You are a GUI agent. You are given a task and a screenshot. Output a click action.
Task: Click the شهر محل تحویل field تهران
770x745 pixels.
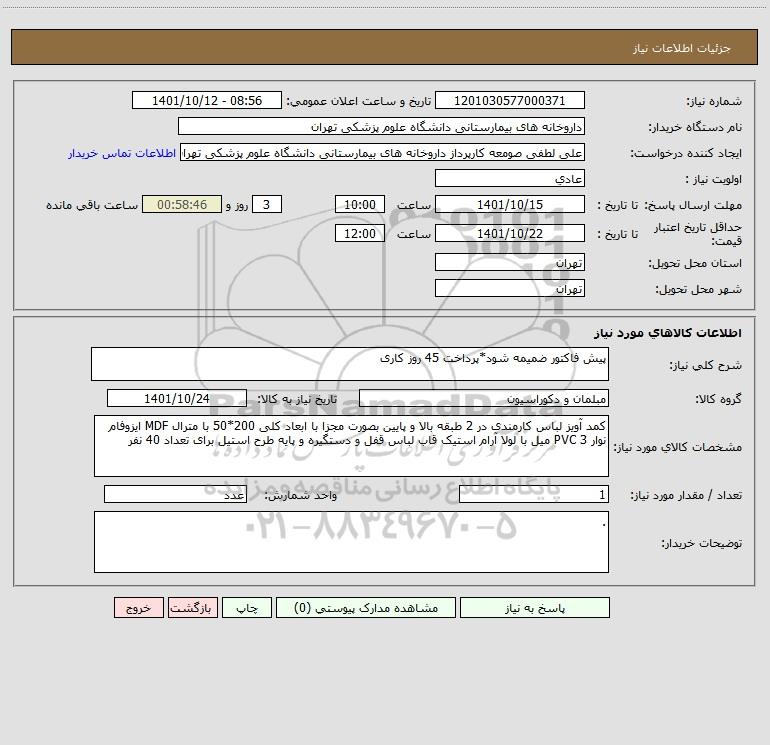(x=510, y=288)
